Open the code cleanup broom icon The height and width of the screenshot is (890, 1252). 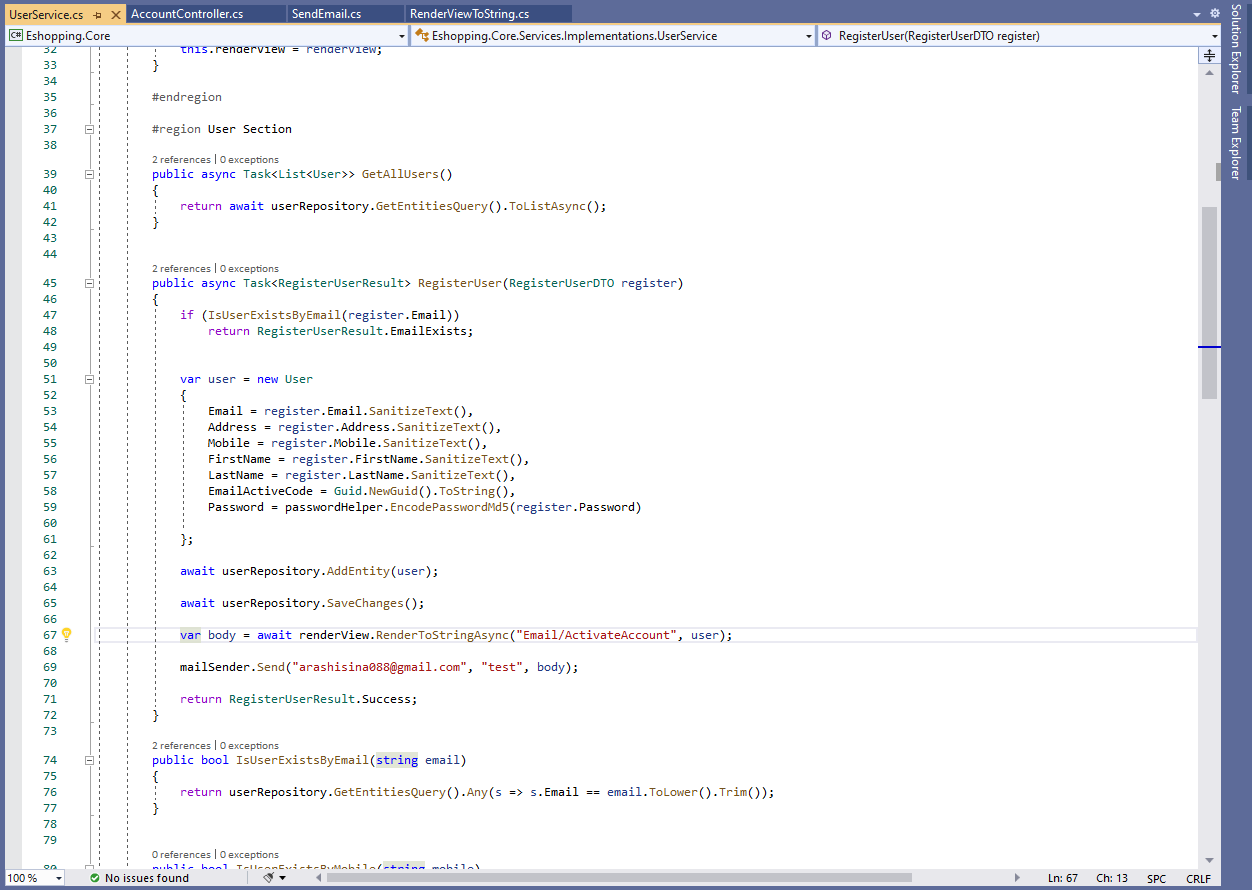(268, 878)
